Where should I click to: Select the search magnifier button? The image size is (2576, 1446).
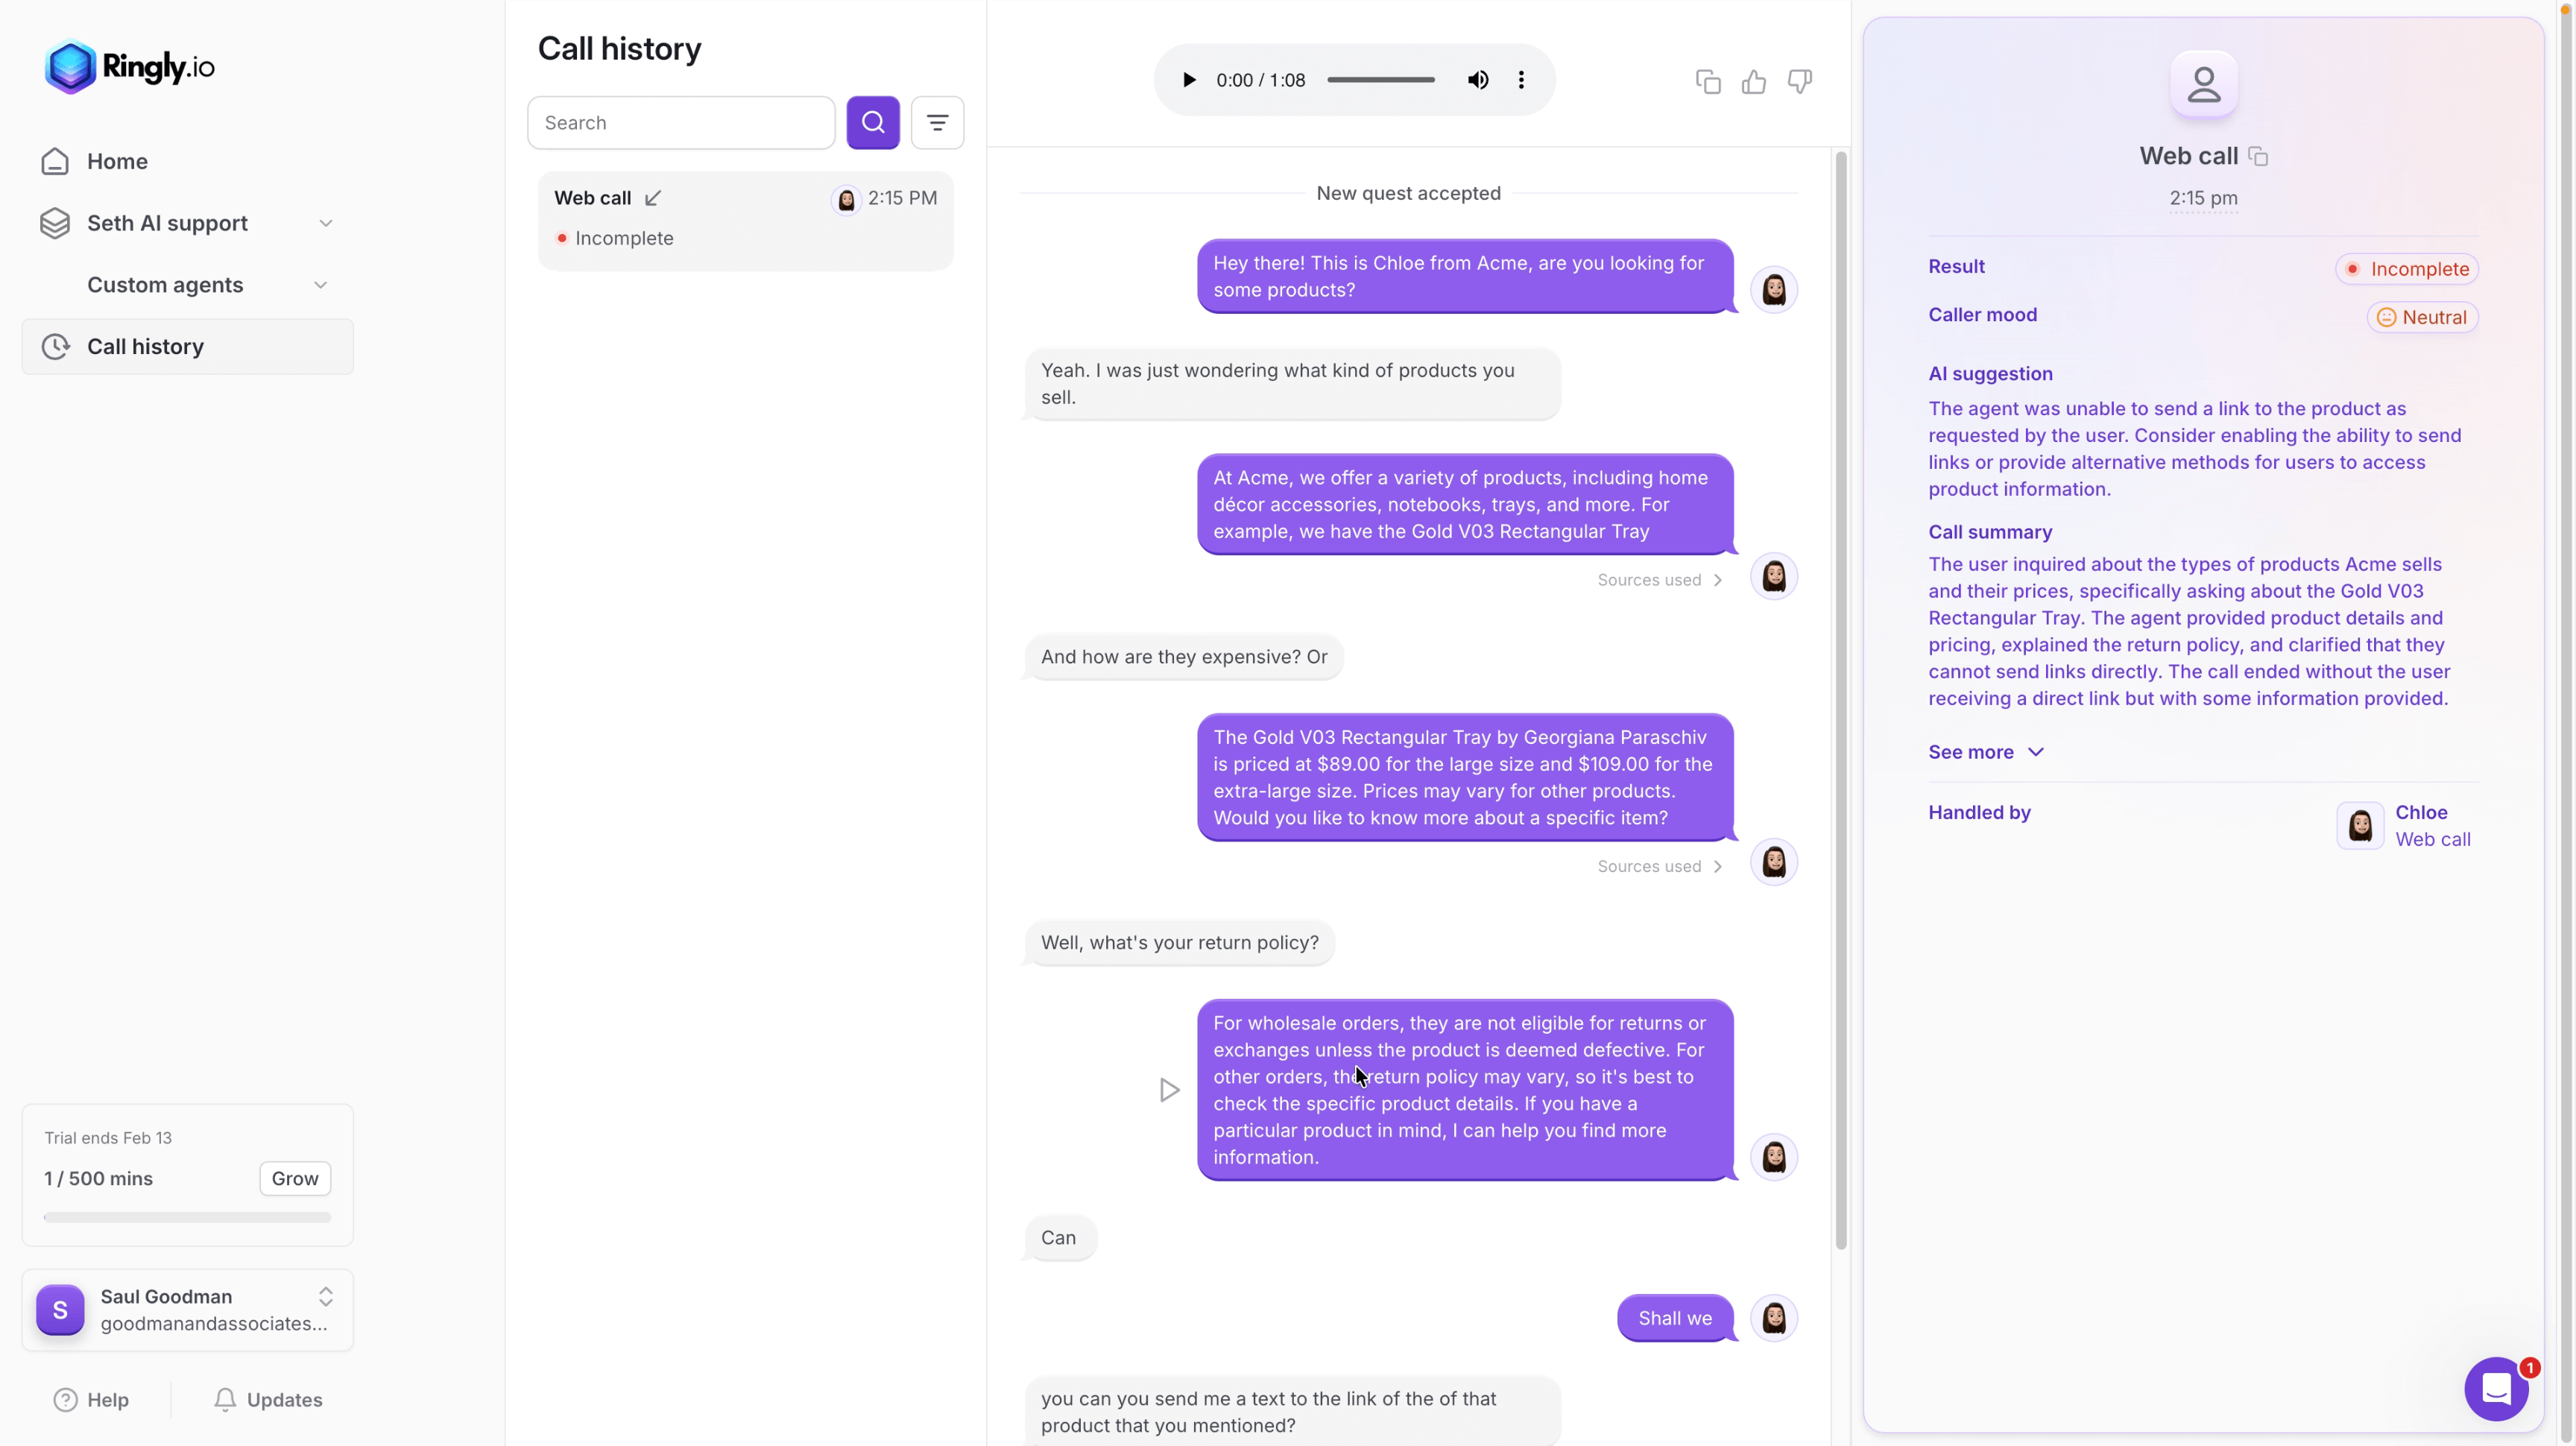pos(872,122)
